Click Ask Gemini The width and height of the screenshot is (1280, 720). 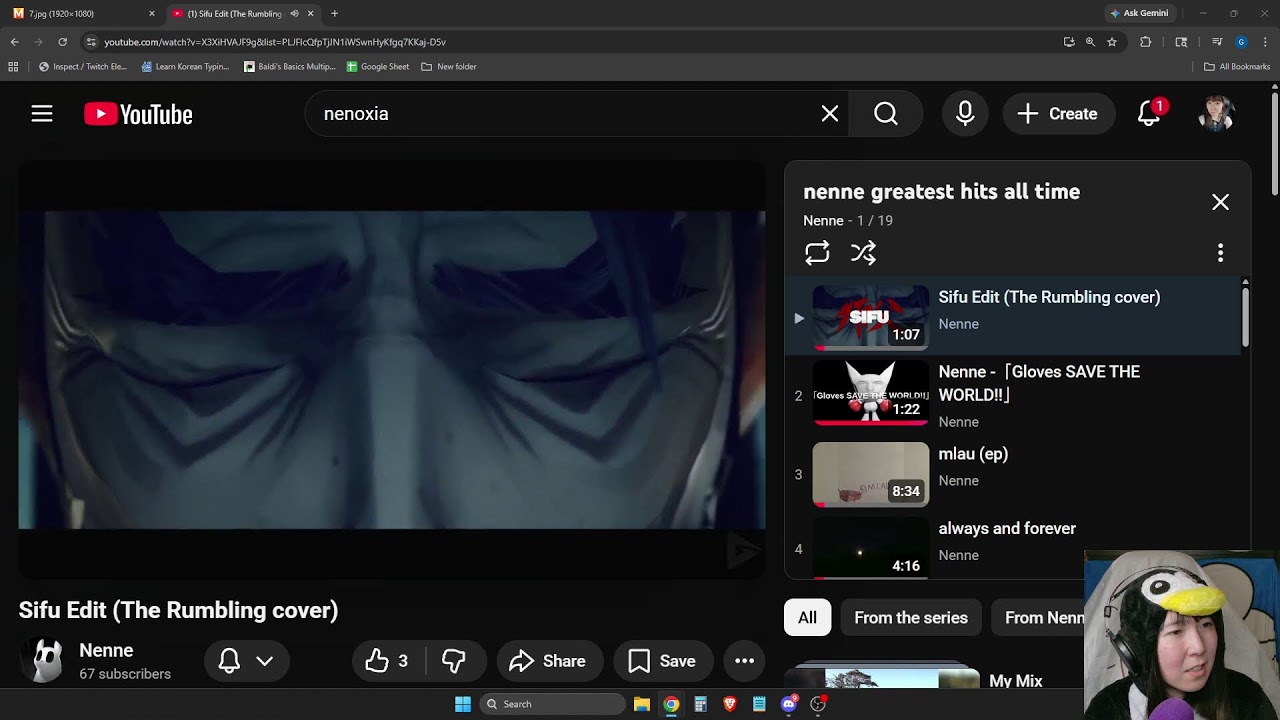tap(1139, 14)
